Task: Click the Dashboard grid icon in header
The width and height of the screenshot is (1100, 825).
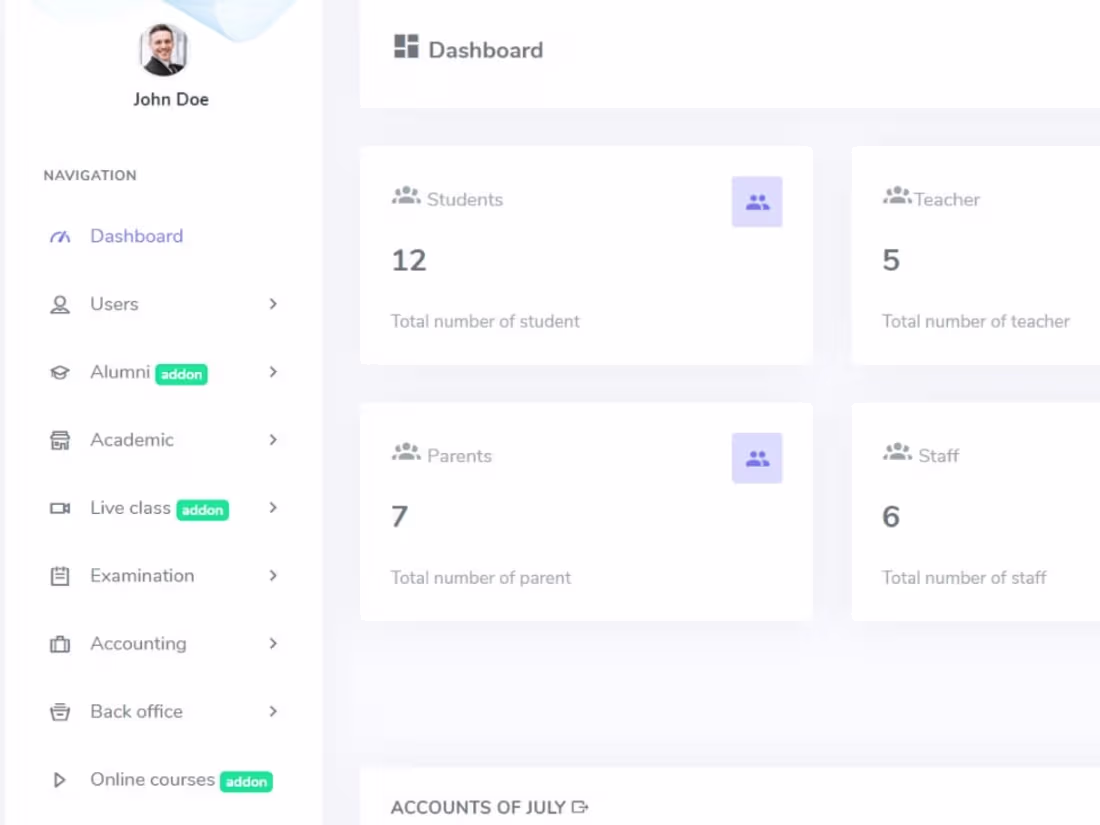Action: pos(406,47)
